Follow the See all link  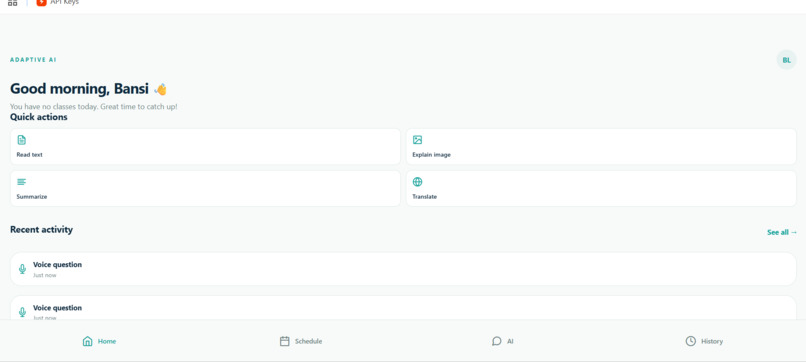point(782,232)
